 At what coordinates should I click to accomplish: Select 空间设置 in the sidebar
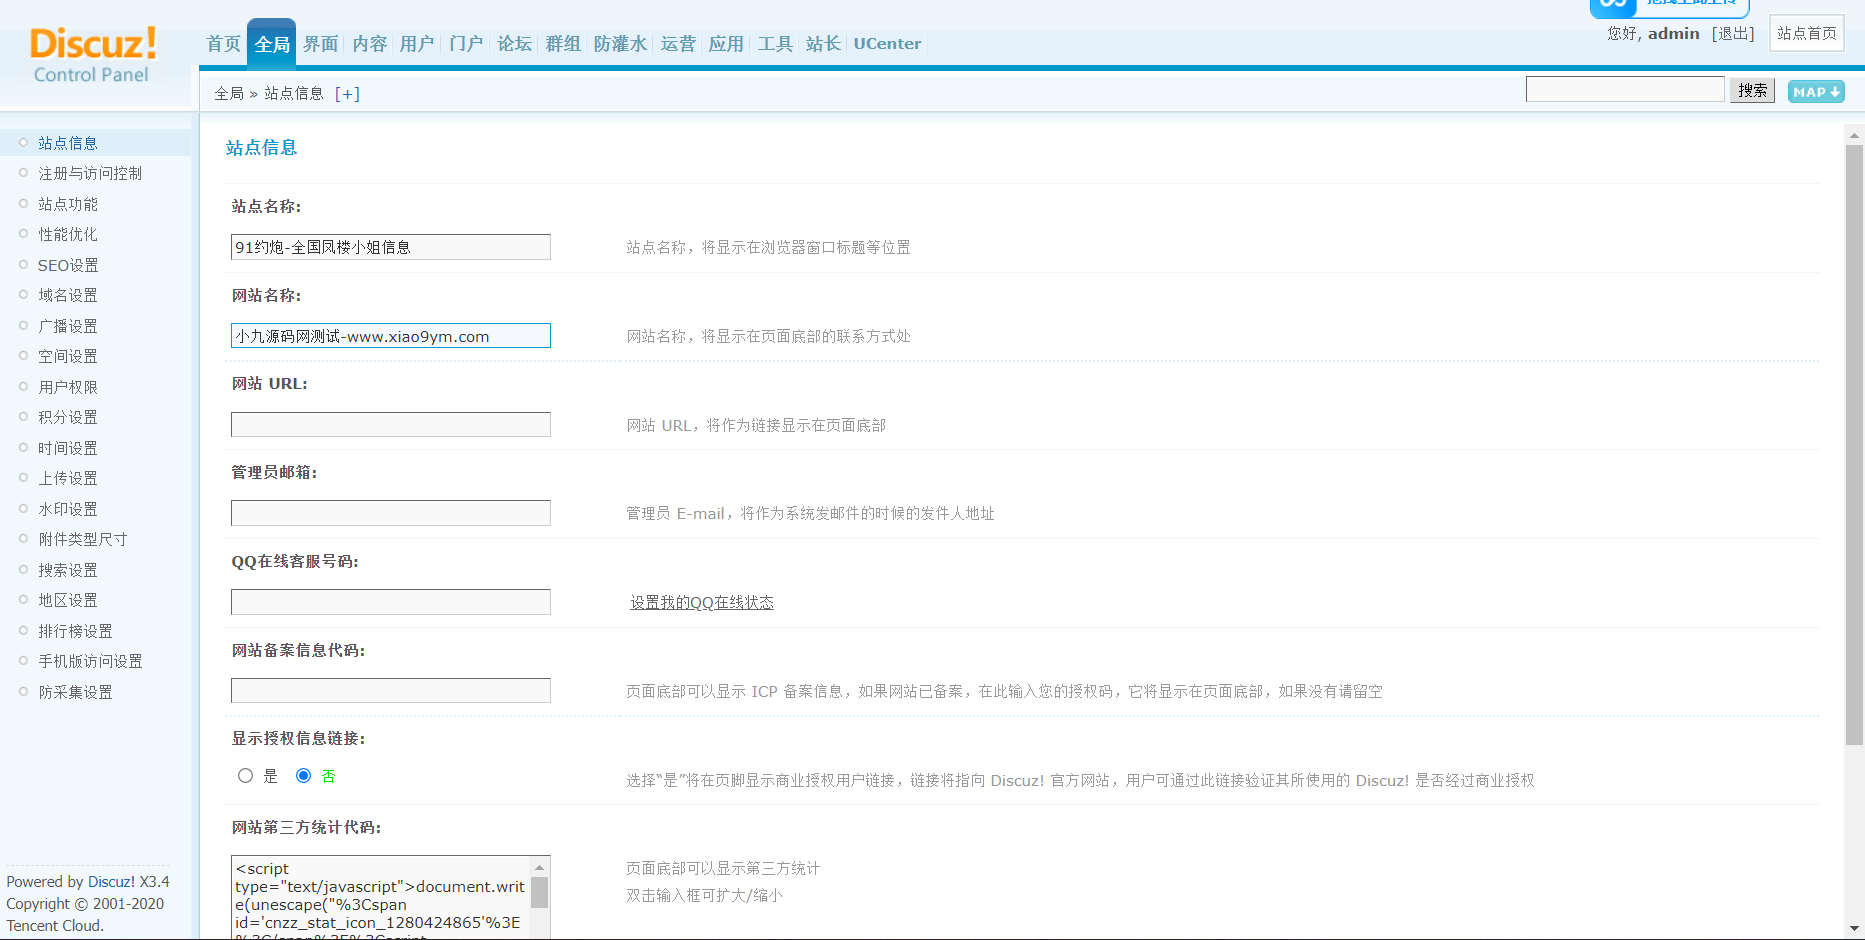coord(68,356)
